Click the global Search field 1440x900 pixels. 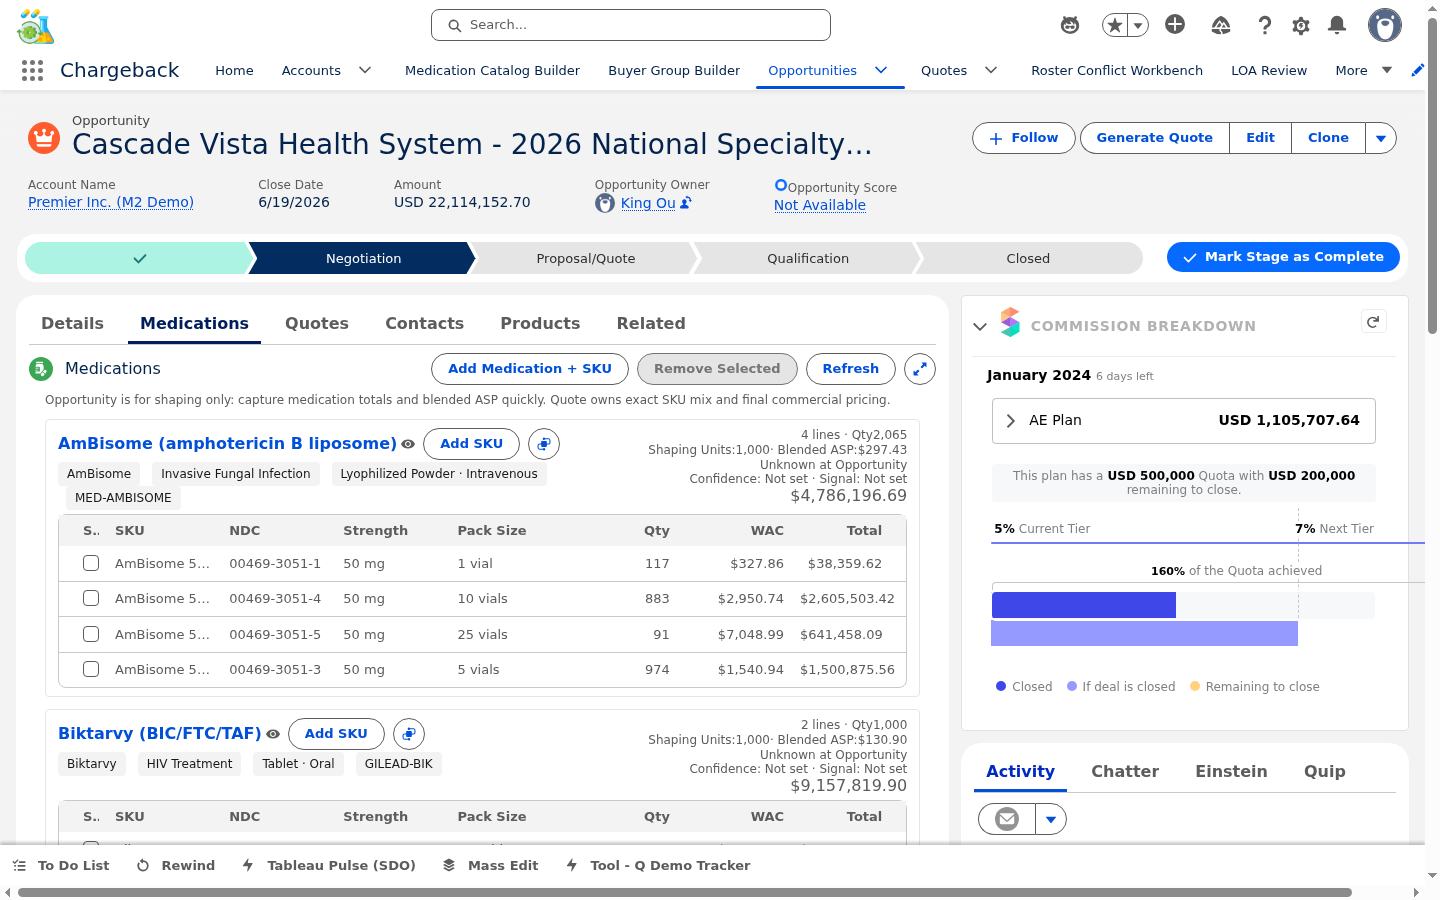pyautogui.click(x=631, y=25)
